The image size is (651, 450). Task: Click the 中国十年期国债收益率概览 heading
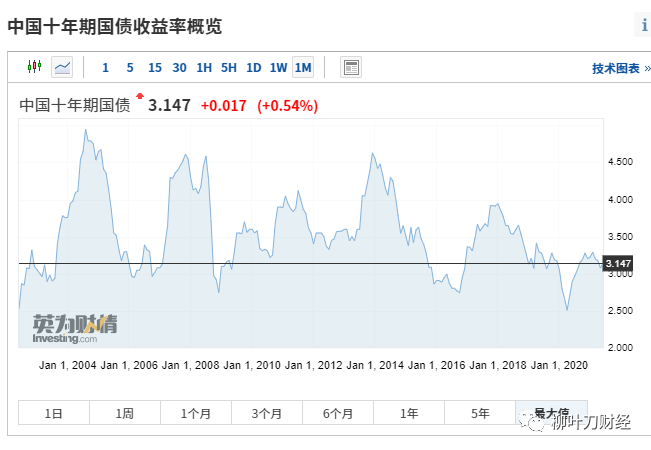click(115, 26)
